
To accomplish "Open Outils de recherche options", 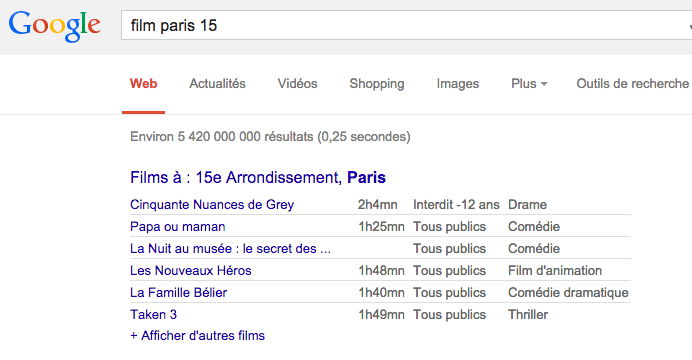I will [x=632, y=83].
